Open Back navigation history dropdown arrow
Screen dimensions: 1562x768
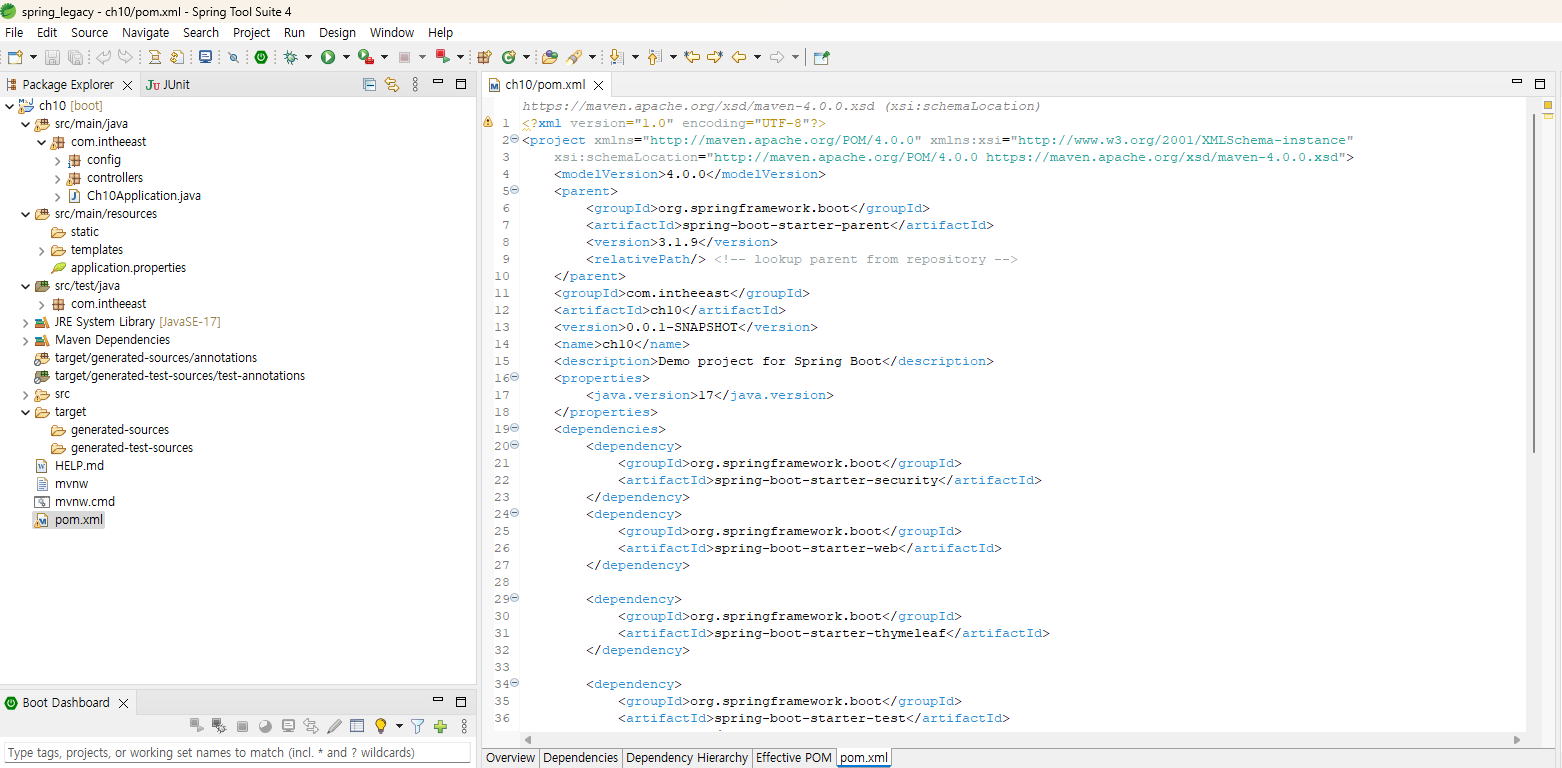(x=757, y=57)
